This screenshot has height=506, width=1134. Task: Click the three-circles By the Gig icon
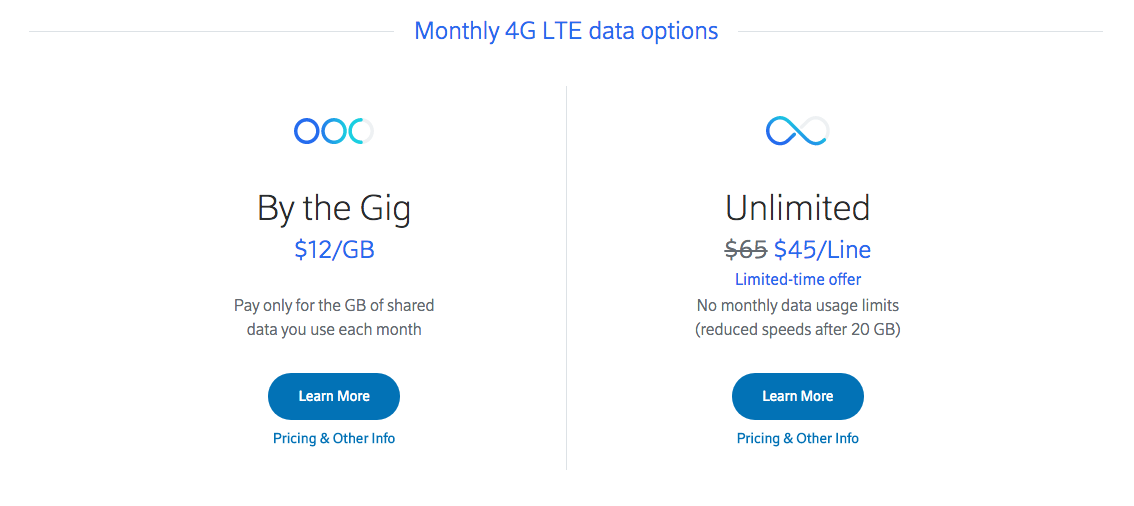333,131
